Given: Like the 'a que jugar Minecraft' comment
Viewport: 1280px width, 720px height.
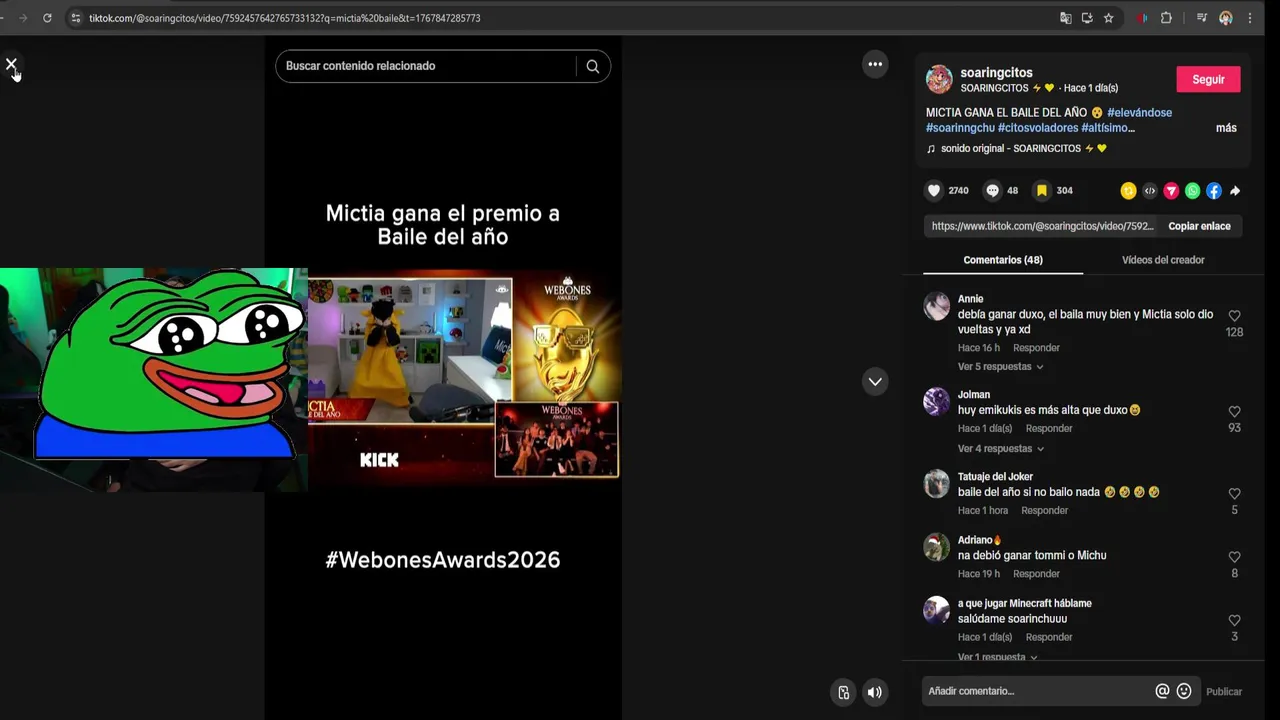Looking at the screenshot, I should 1234,620.
